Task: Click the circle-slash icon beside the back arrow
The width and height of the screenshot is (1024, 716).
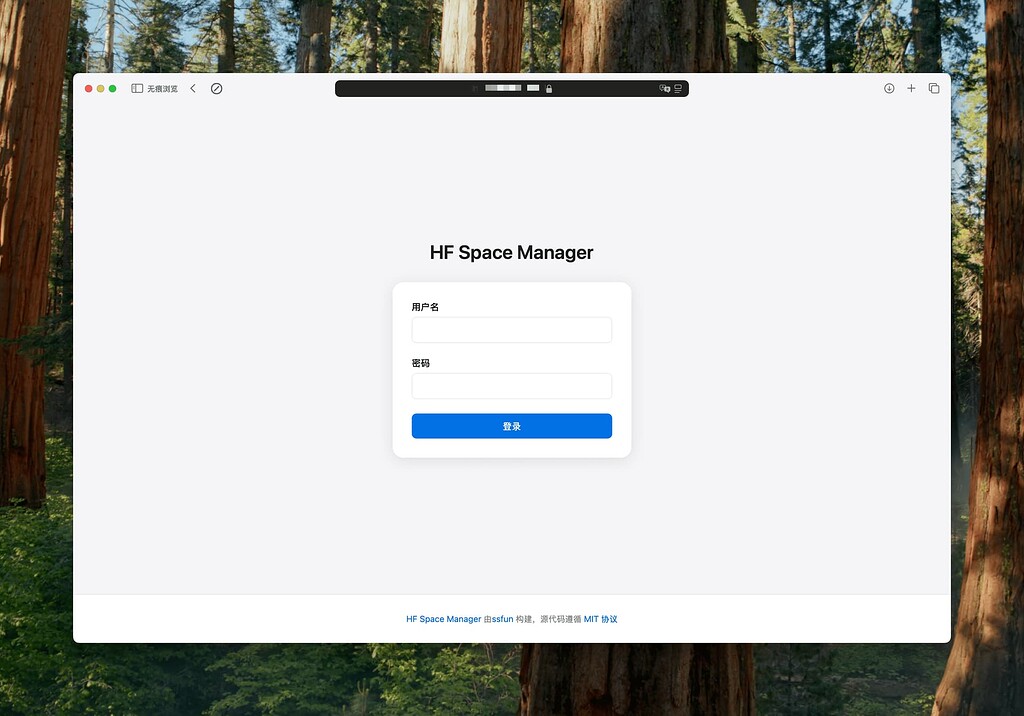Action: coord(217,88)
